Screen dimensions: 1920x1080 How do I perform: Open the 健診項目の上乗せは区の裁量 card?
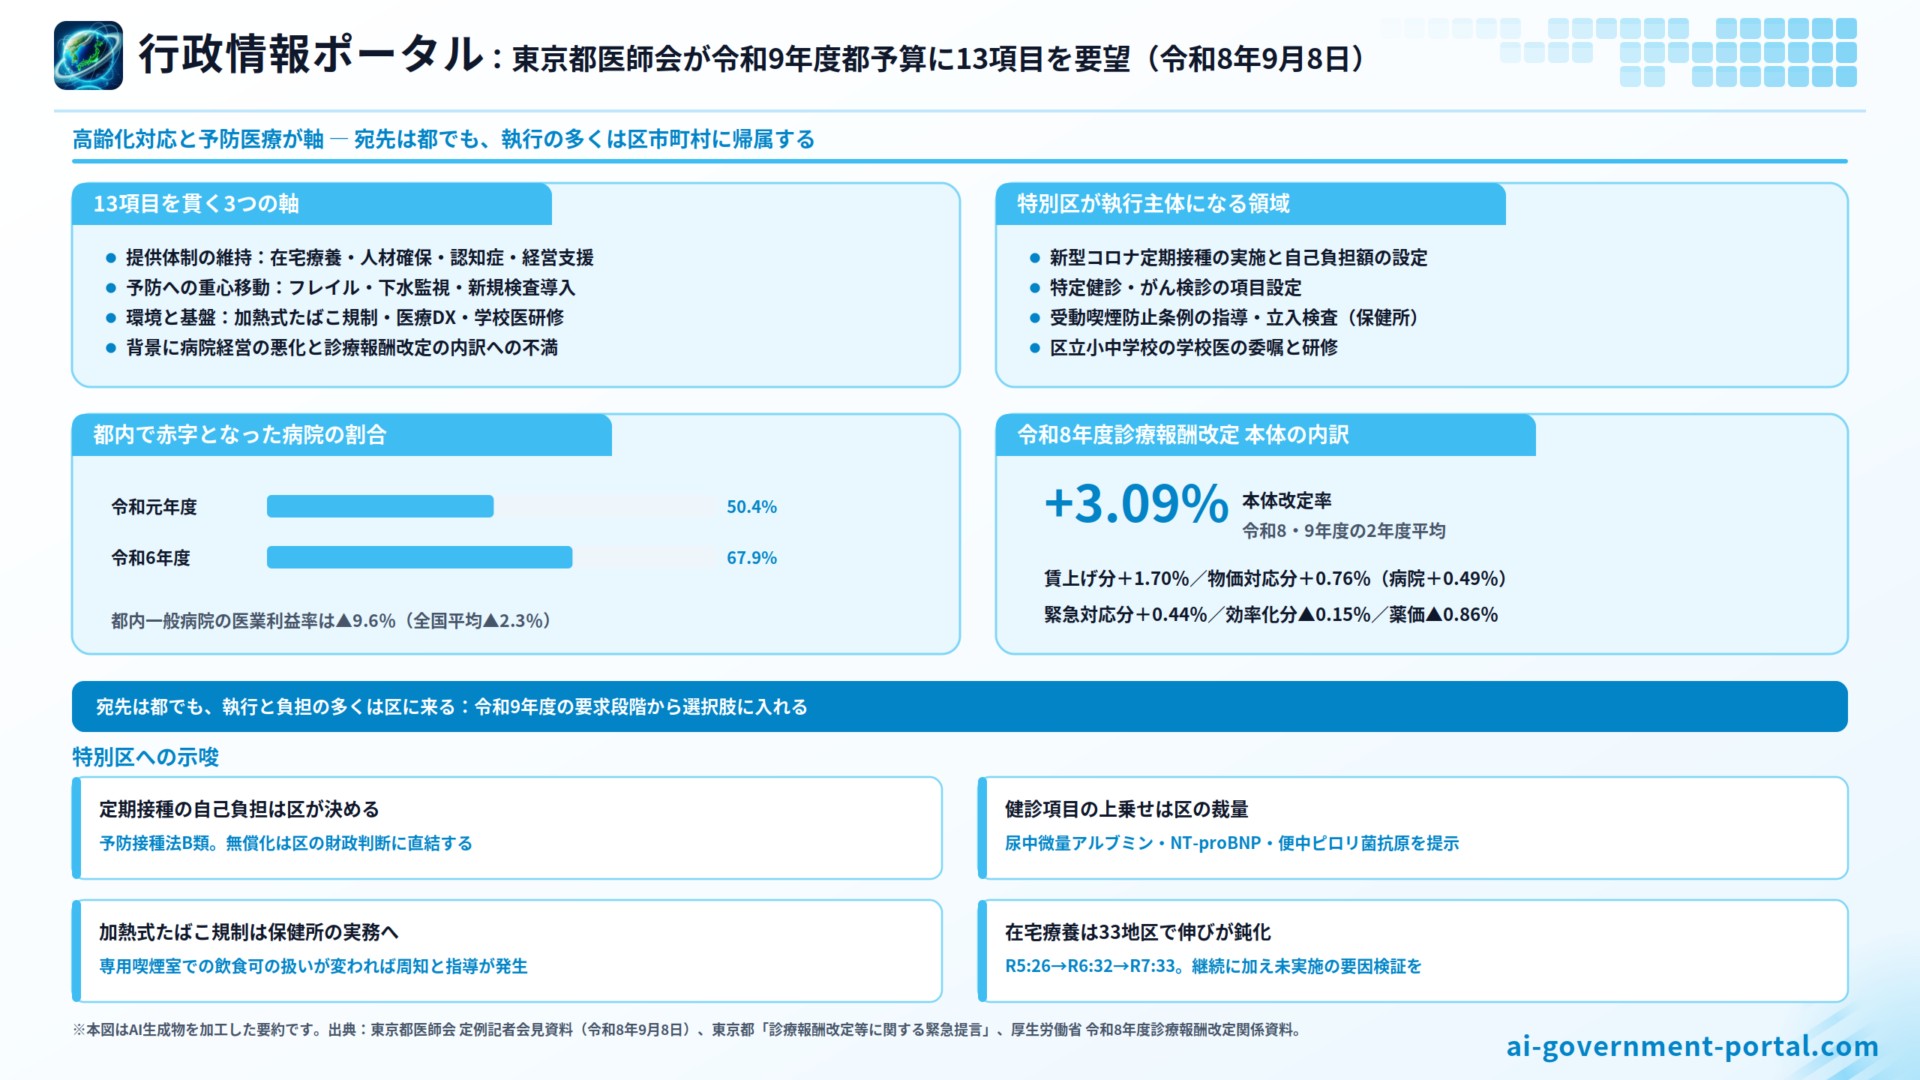[x=1413, y=828]
